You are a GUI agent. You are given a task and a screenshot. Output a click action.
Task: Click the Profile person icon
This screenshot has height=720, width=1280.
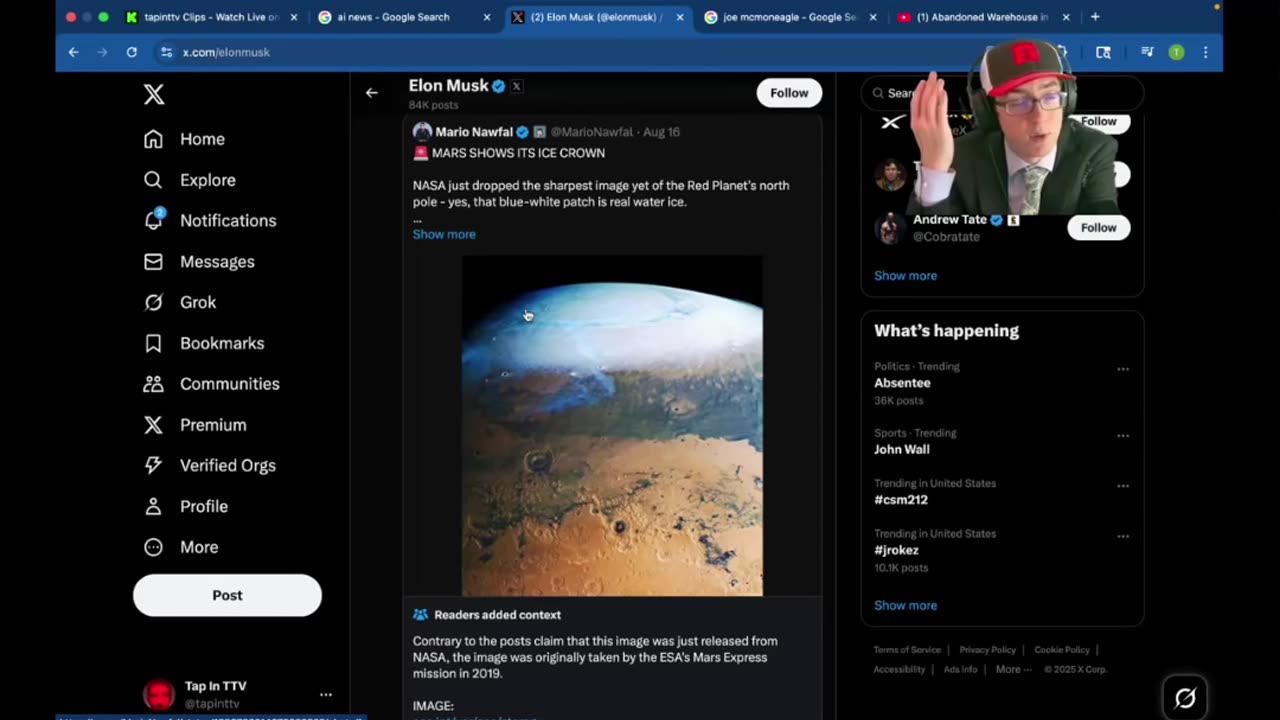(x=153, y=506)
